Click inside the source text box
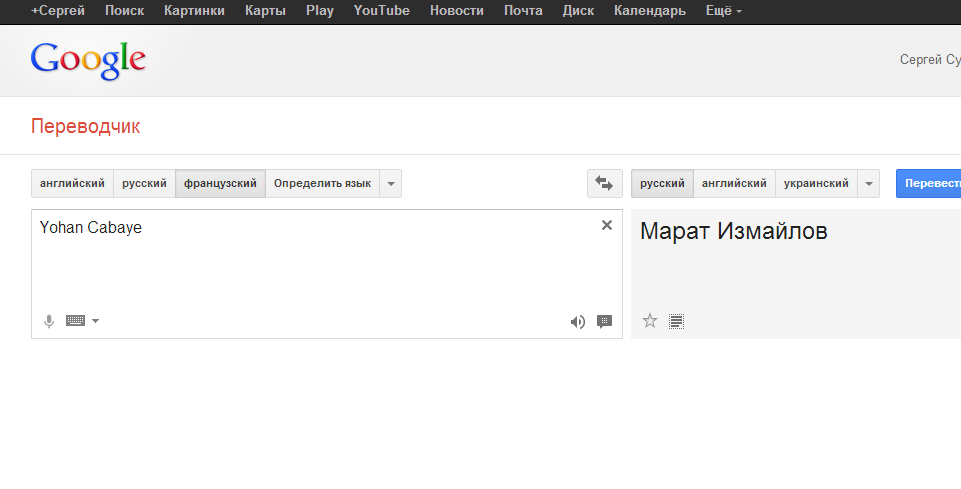 (x=327, y=274)
